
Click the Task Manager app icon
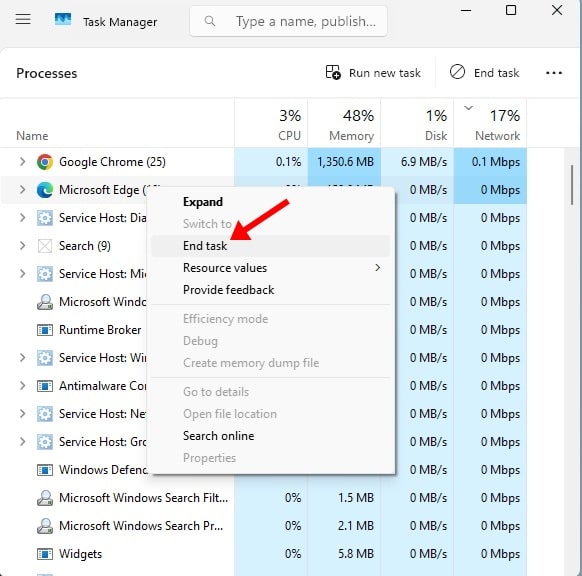63,19
